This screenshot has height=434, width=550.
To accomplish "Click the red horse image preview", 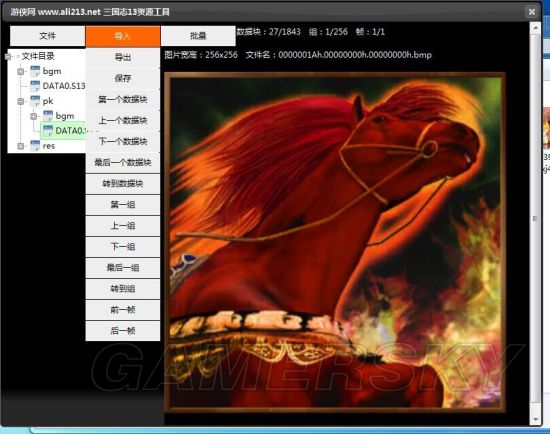I will pyautogui.click(x=335, y=242).
